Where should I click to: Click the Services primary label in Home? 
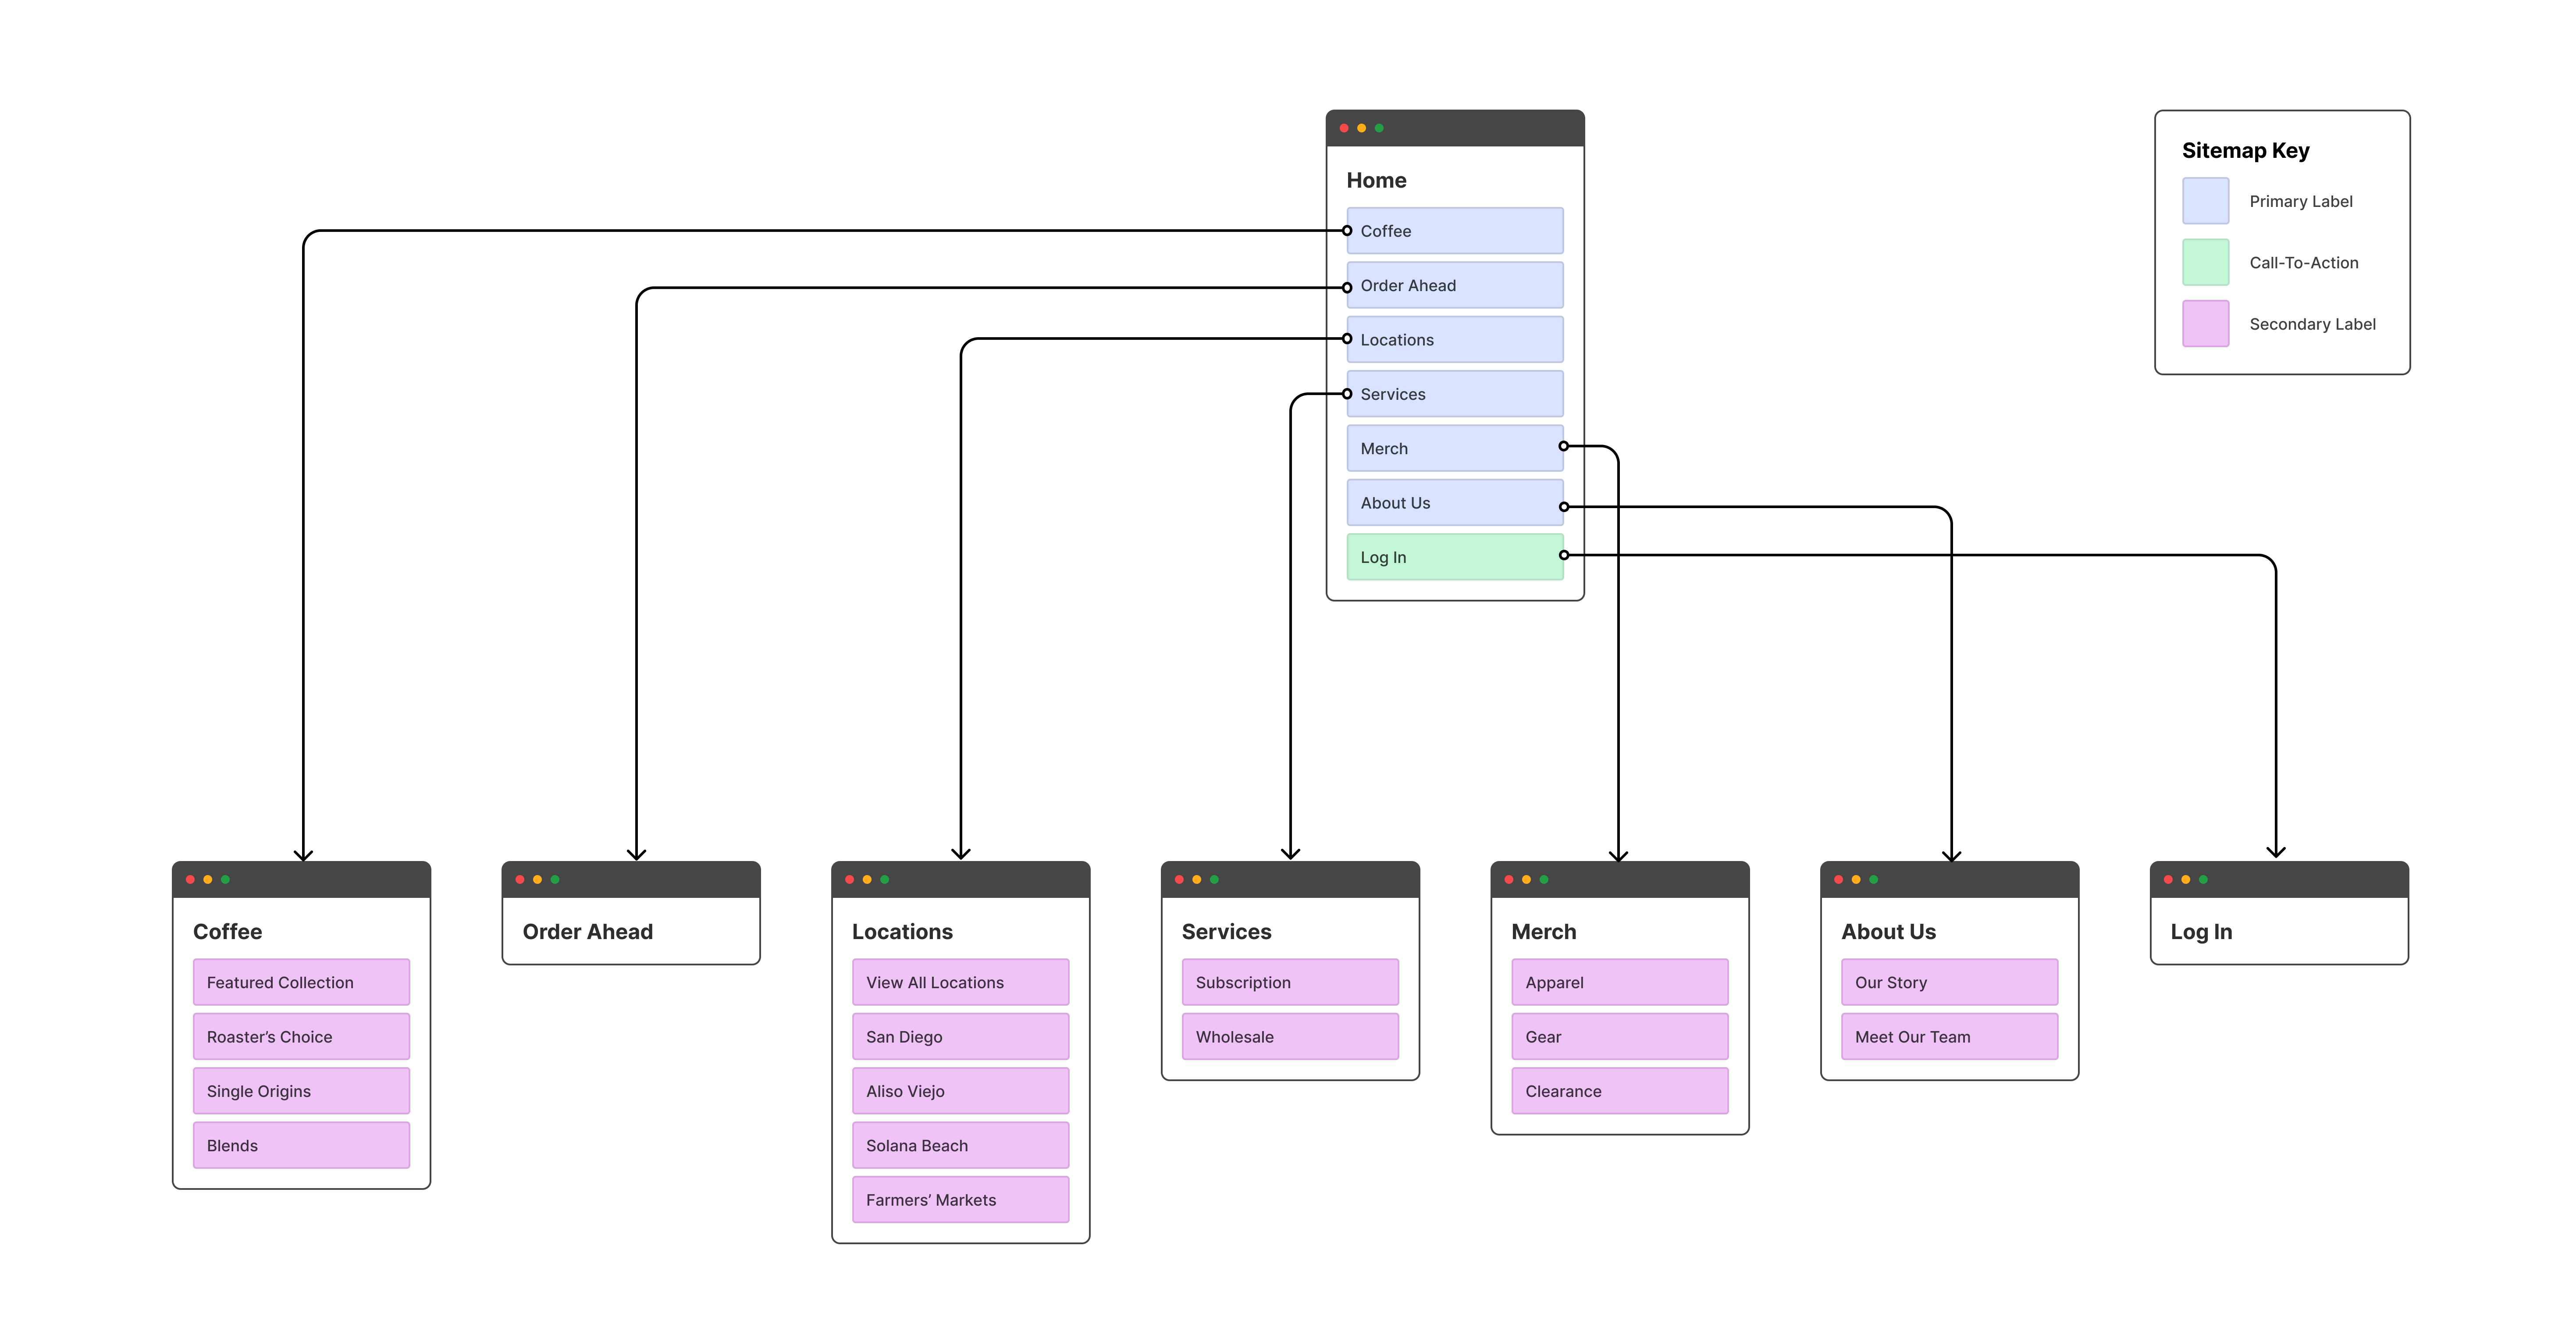[x=1454, y=395]
